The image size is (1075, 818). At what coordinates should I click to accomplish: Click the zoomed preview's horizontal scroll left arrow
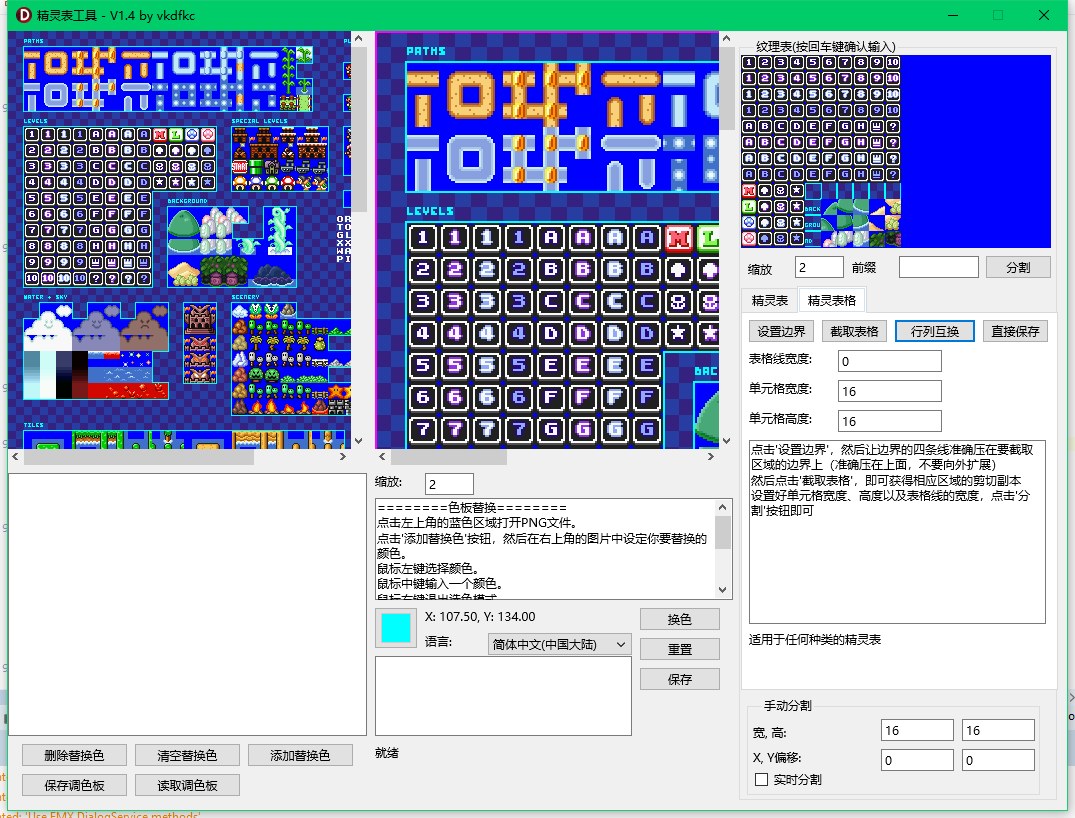(x=383, y=456)
